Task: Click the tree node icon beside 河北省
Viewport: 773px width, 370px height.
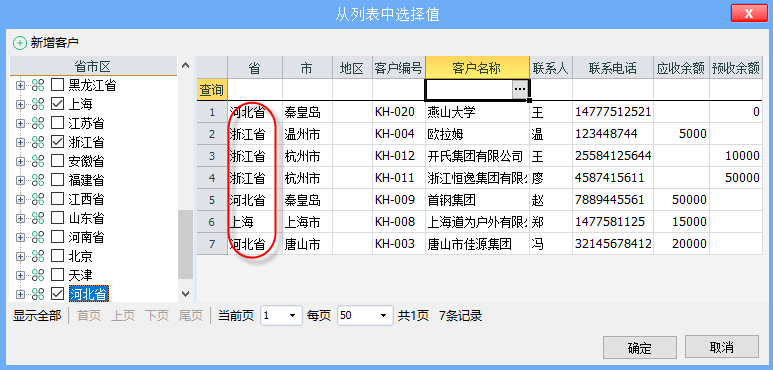Action: click(38, 294)
